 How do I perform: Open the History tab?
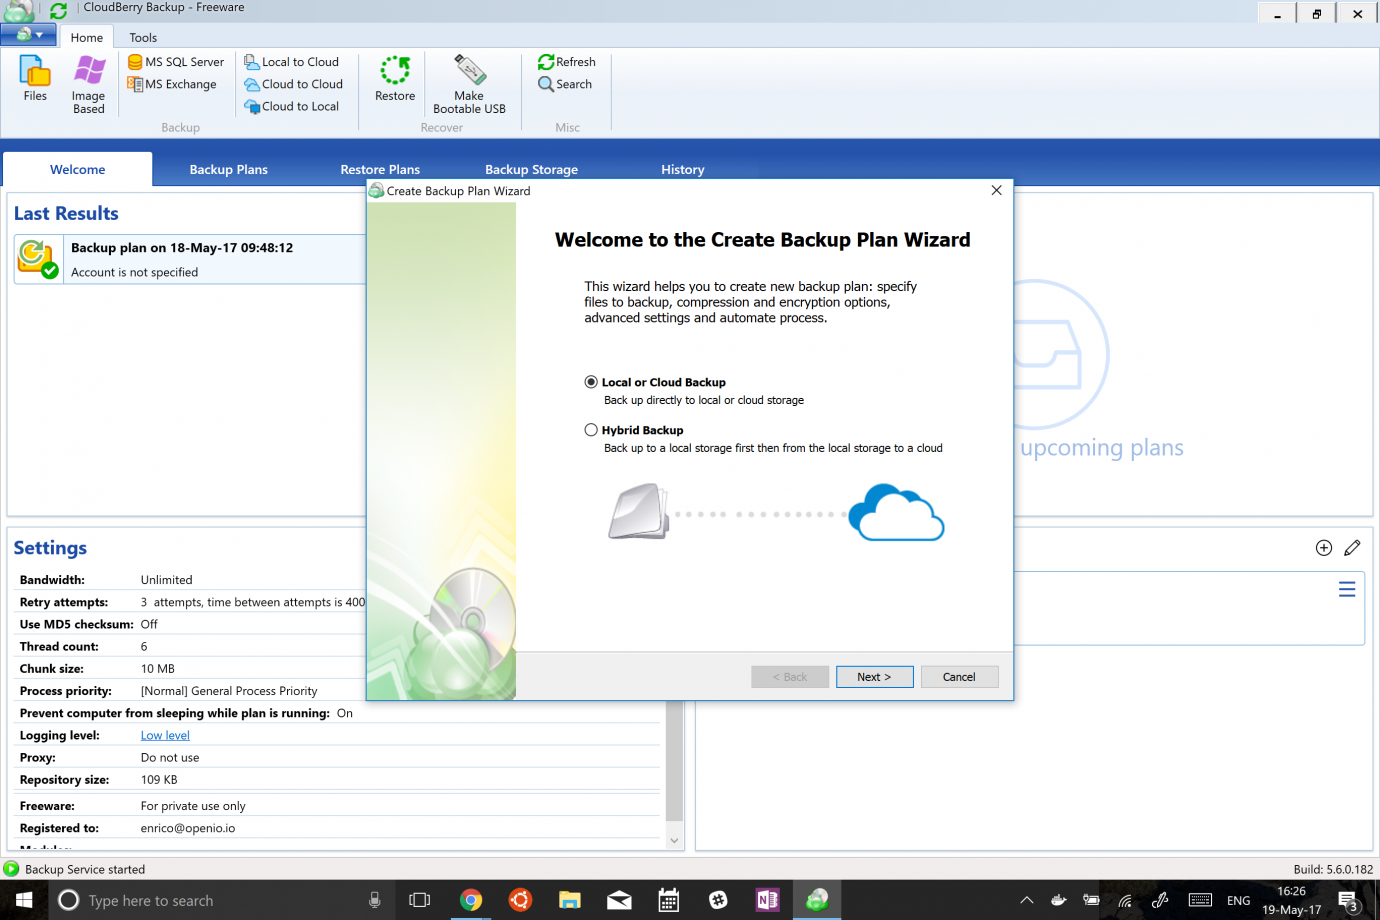683,169
